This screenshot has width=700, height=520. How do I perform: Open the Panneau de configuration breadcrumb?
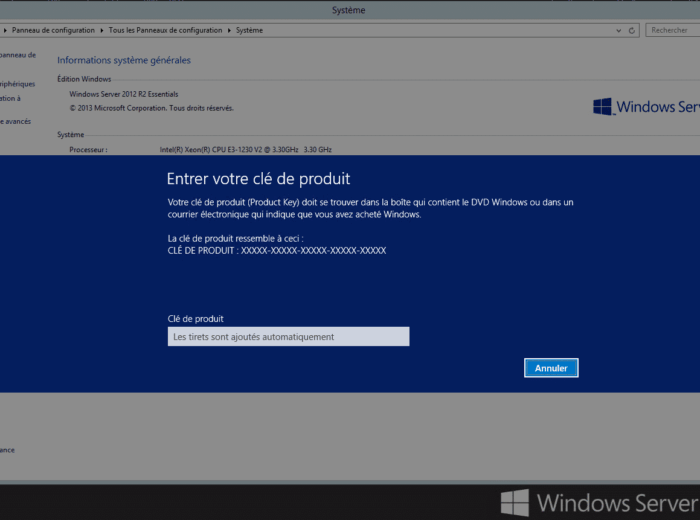pos(53,30)
